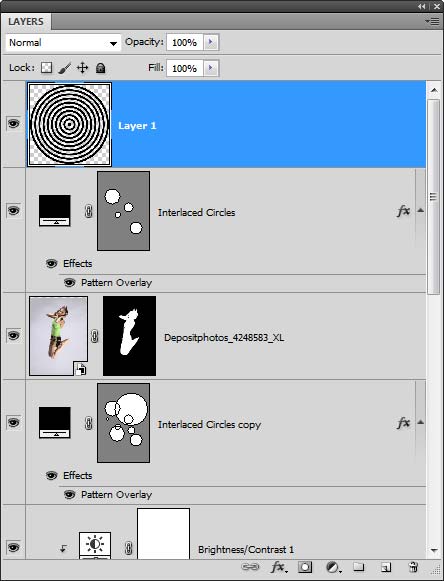Toggle Effects eye under Interlaced Circles copy
Screen dimensions: 444x581
pyautogui.click(x=51, y=475)
